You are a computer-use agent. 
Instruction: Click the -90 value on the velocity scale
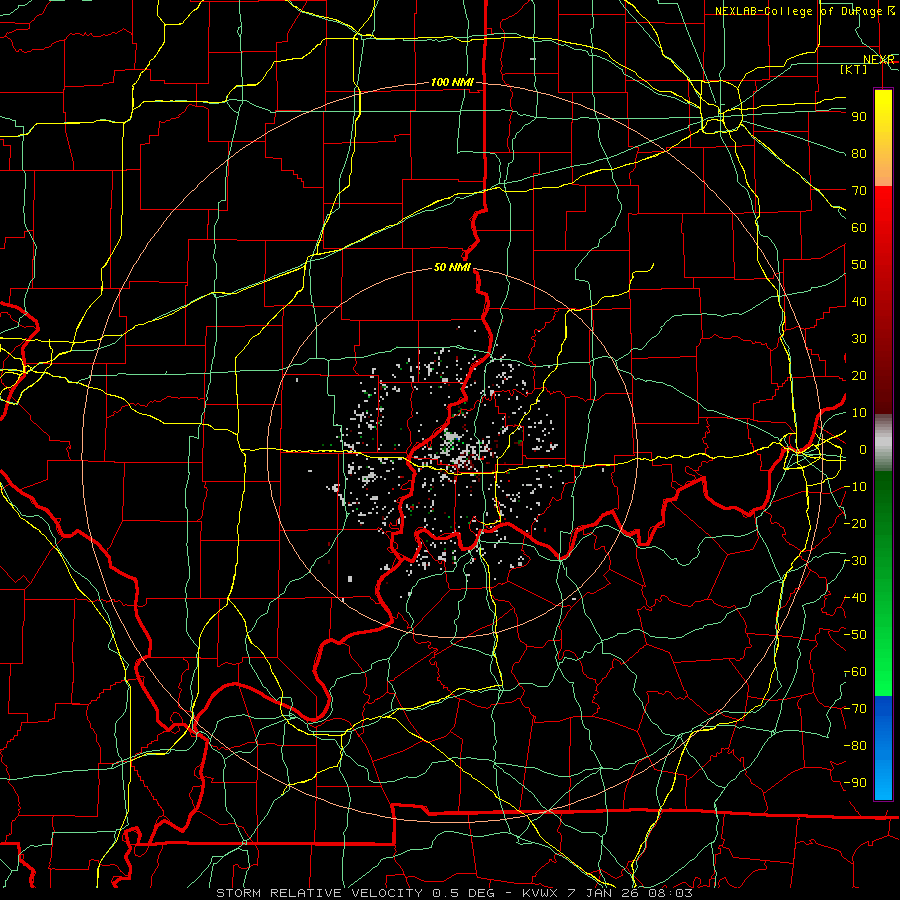[x=856, y=783]
